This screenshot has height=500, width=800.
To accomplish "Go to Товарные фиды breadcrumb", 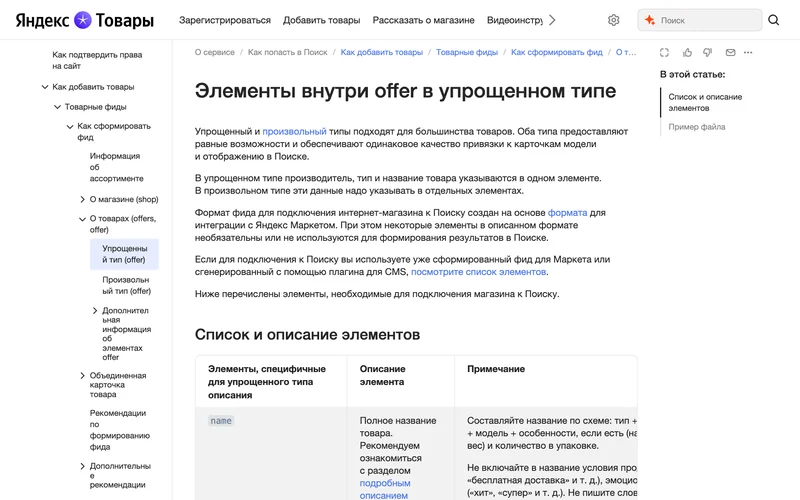I will click(x=467, y=52).
